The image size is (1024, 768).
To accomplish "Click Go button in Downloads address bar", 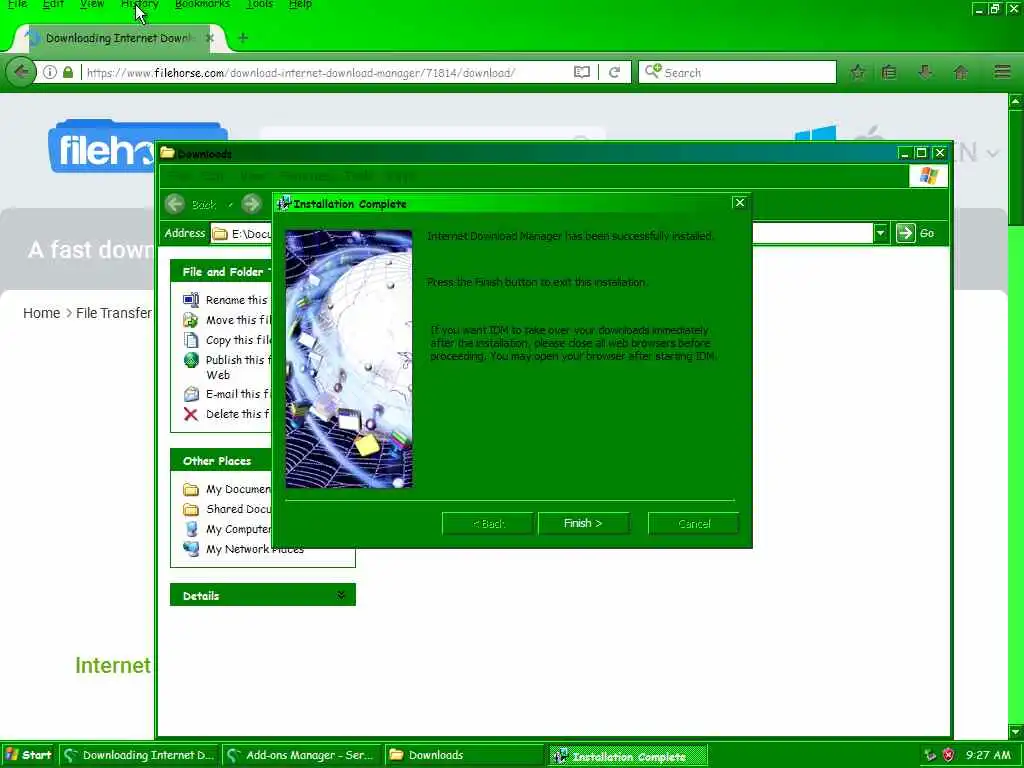I will 916,233.
